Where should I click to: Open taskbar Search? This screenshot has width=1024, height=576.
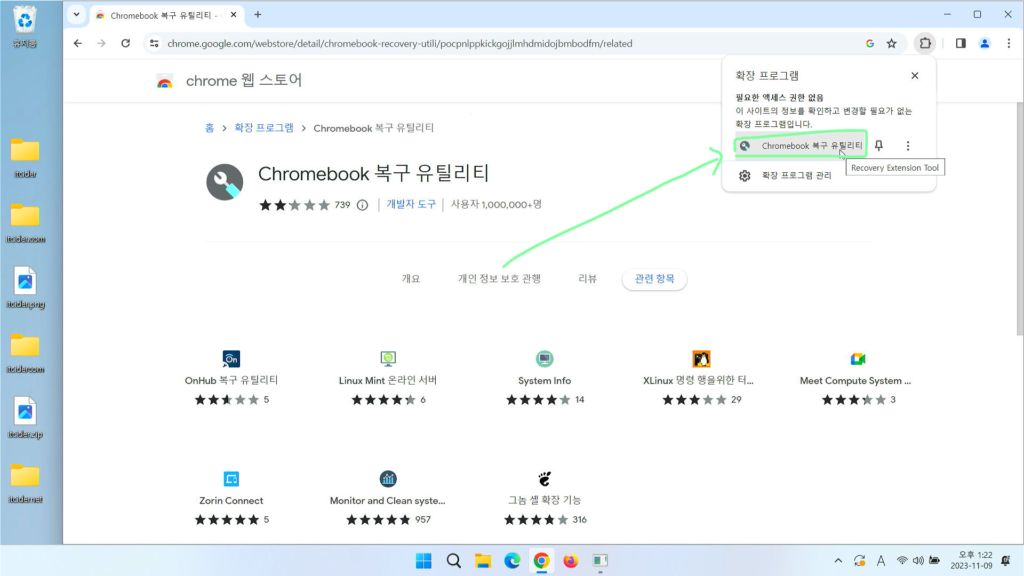453,561
